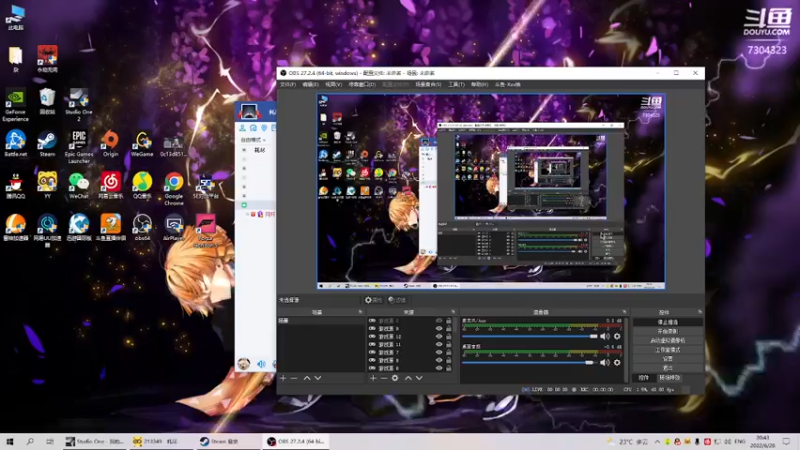Open the first menu in the OBS menu bar
The image size is (800, 450).
288,84
